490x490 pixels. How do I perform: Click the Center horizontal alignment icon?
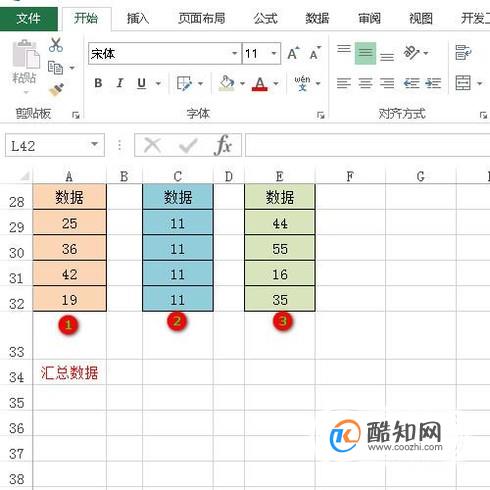[x=365, y=83]
